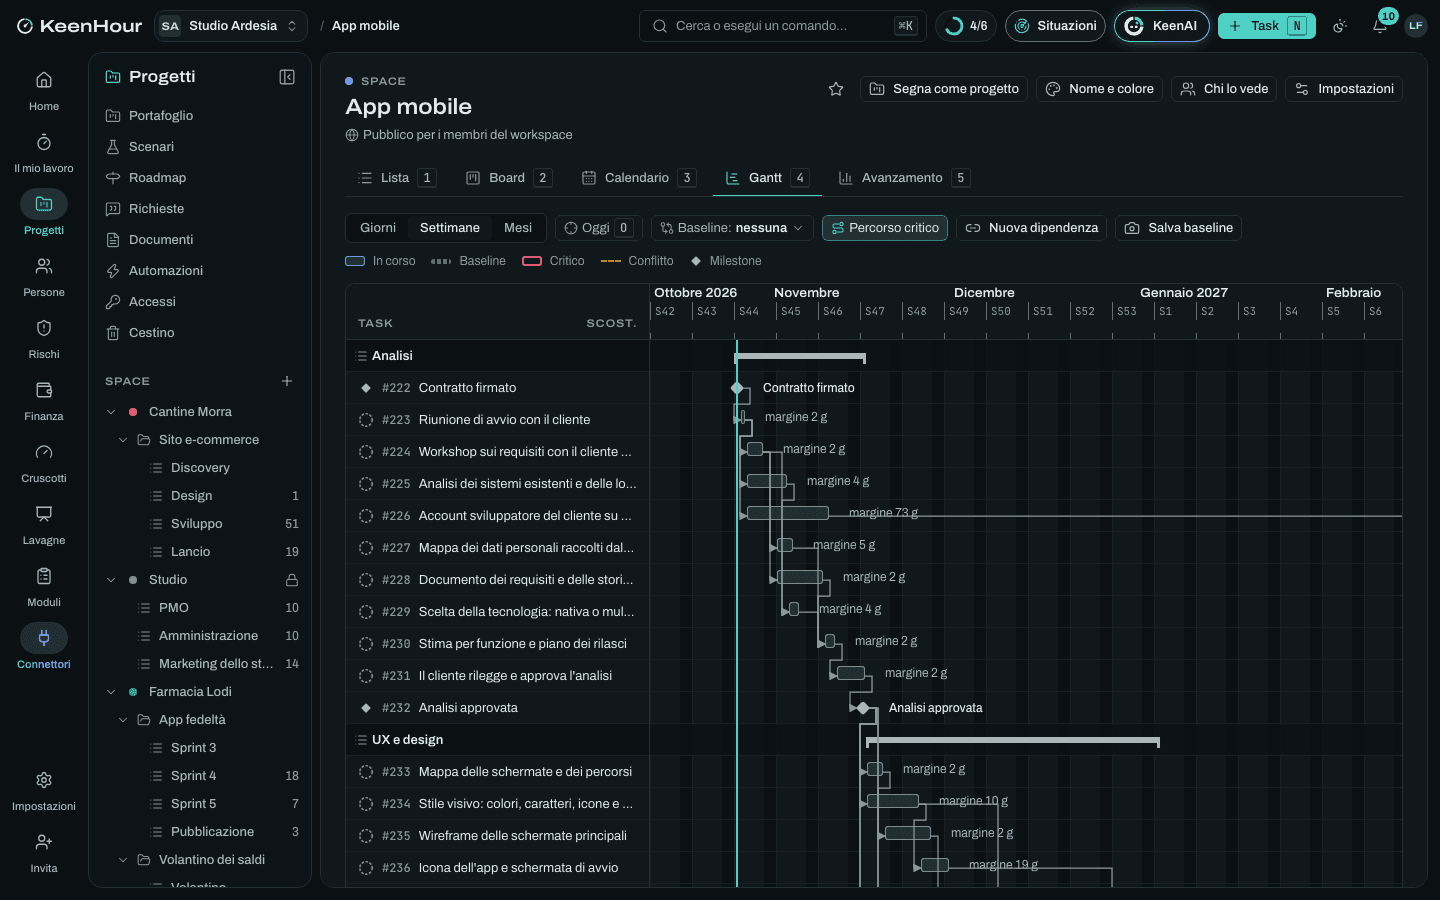This screenshot has width=1440, height=900.
Task: Open the Home sidebar icon
Action: click(44, 80)
